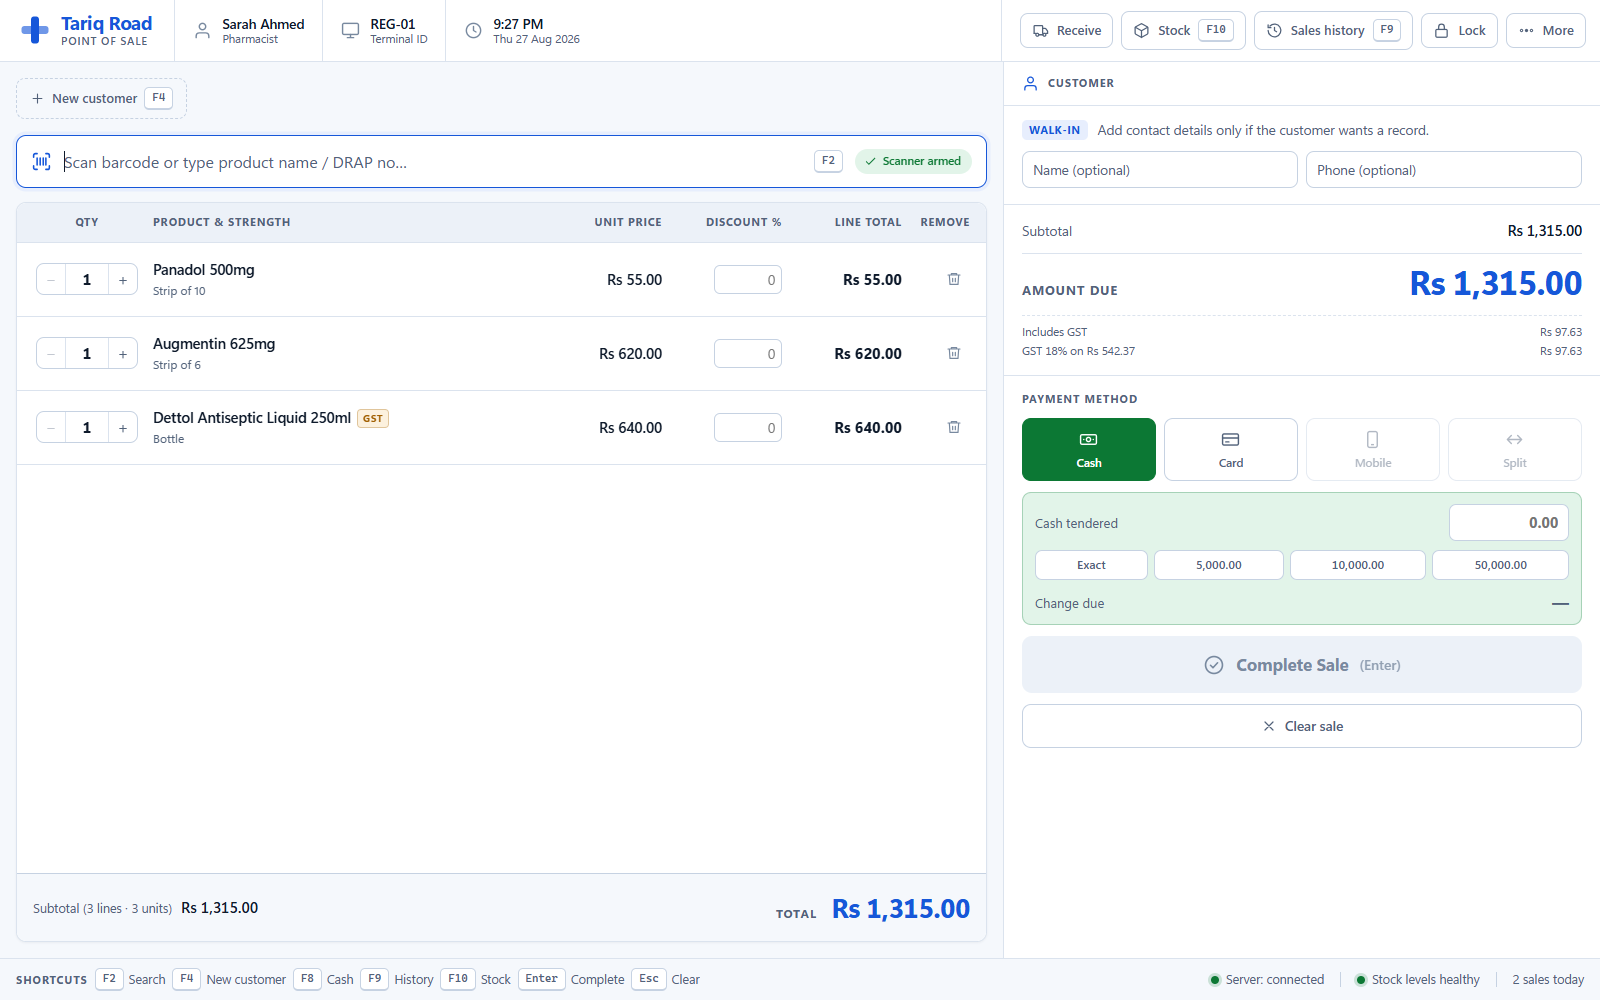1600x1000 pixels.
Task: Click Clear sale button
Action: (x=1302, y=726)
